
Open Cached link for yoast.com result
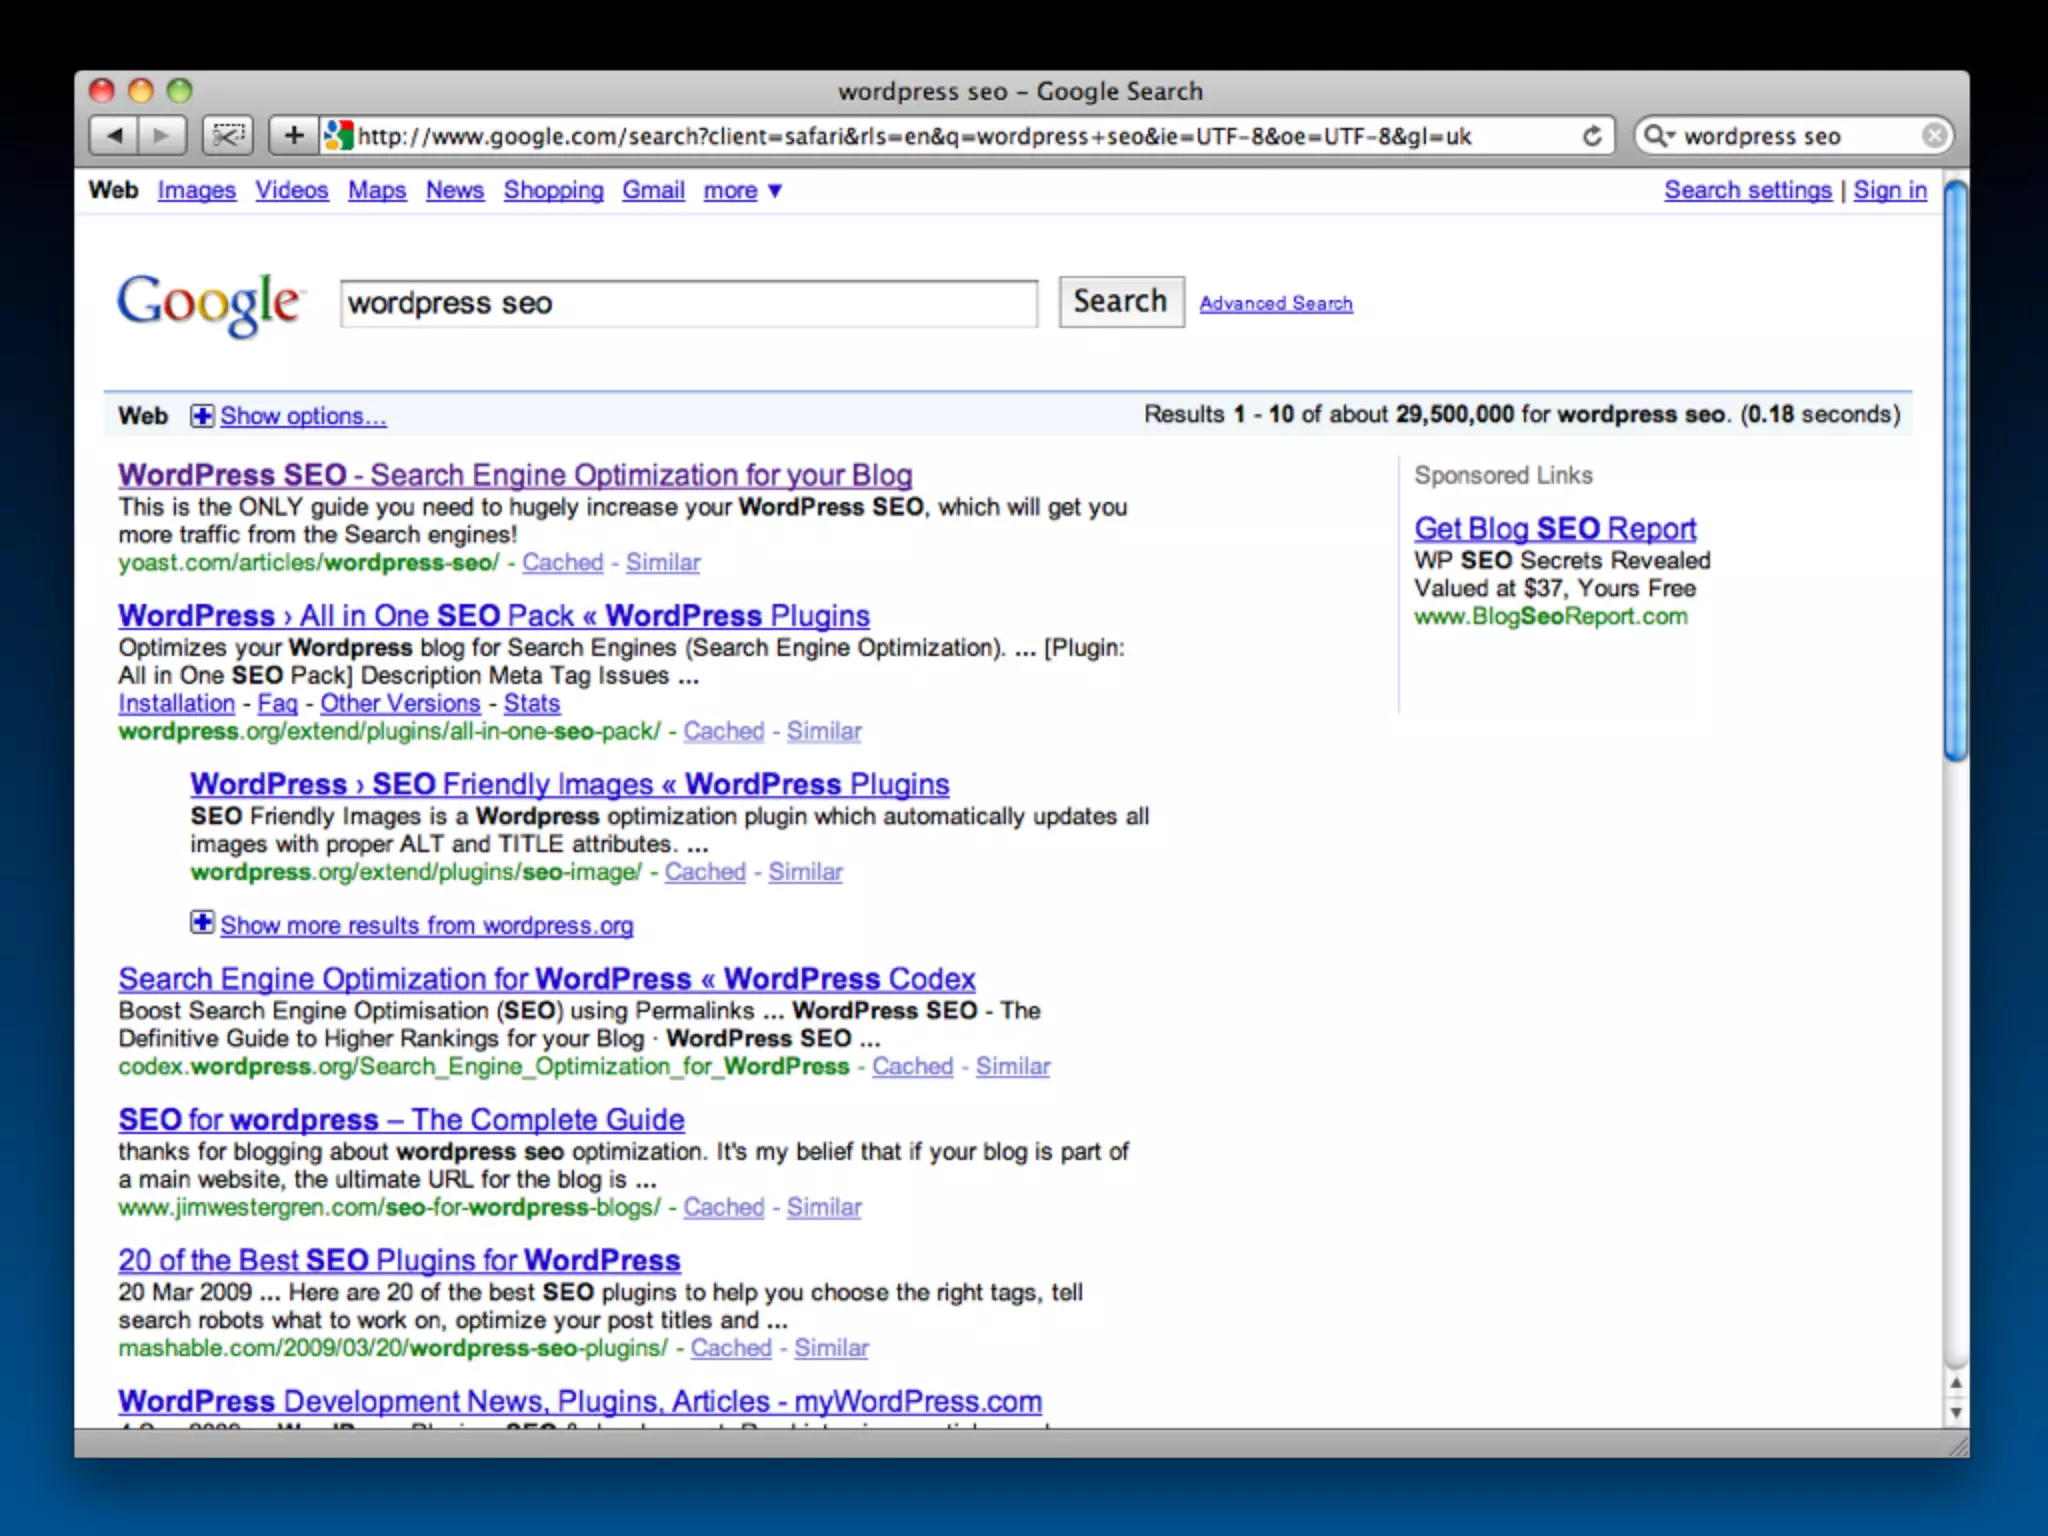(562, 562)
